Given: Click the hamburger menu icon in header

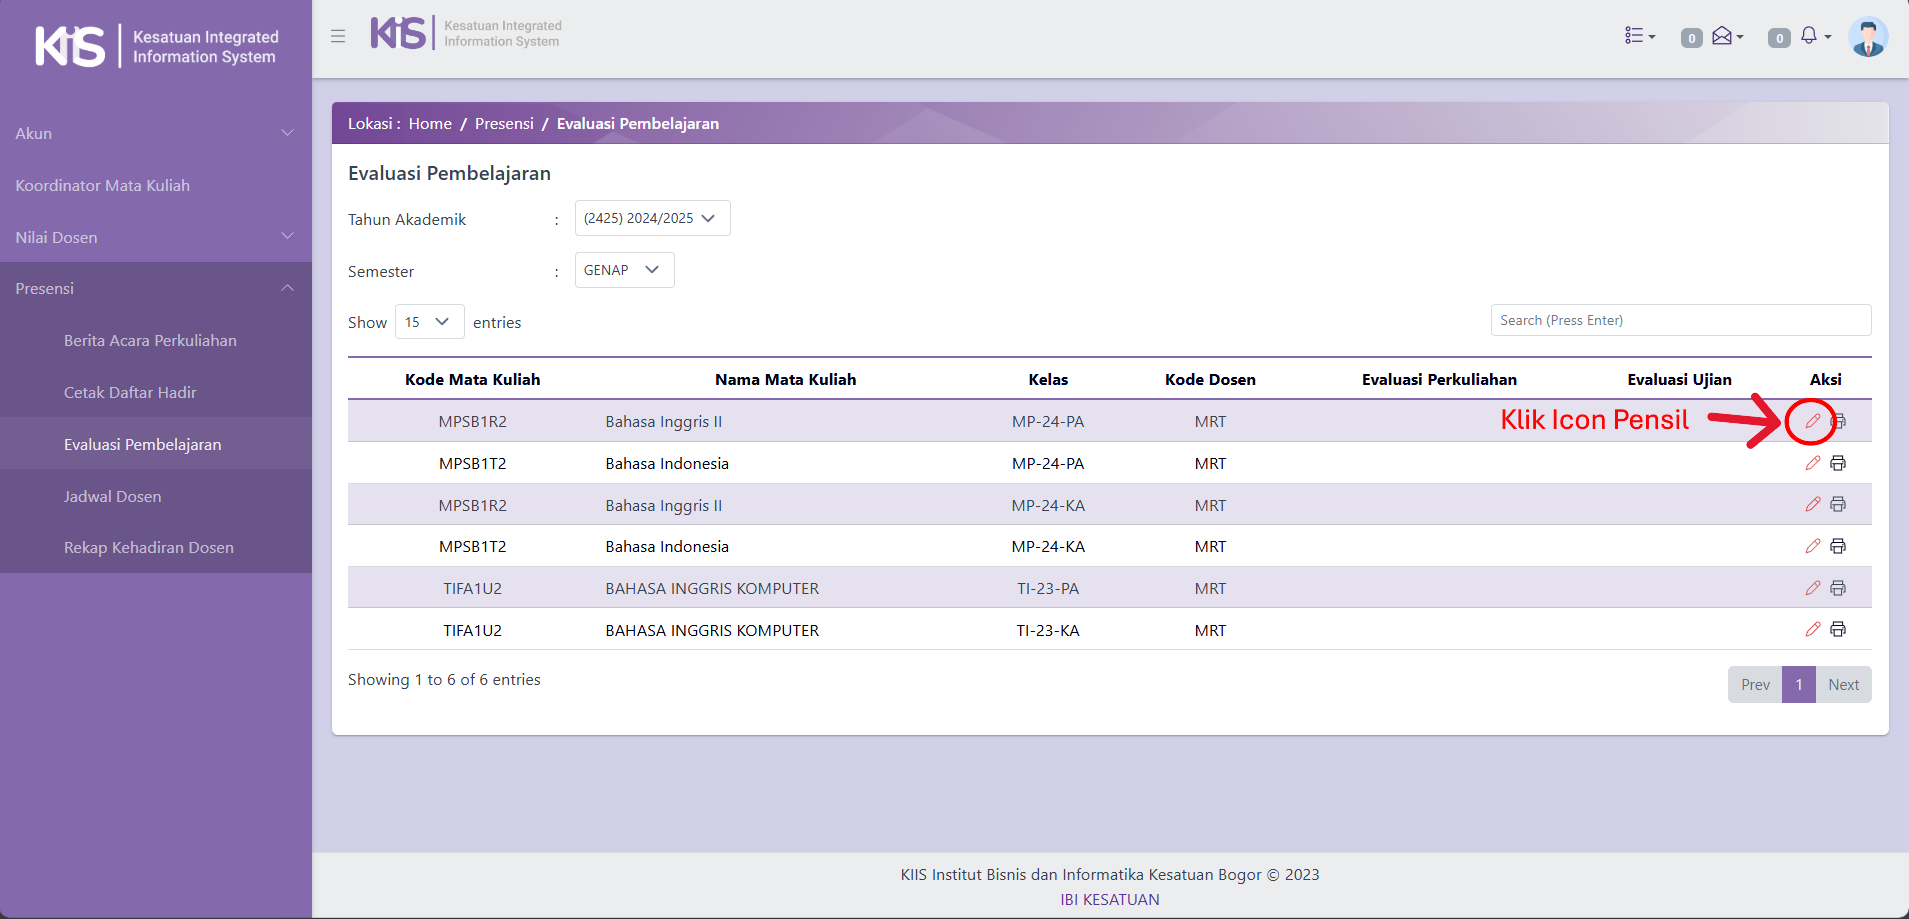Looking at the screenshot, I should (338, 36).
